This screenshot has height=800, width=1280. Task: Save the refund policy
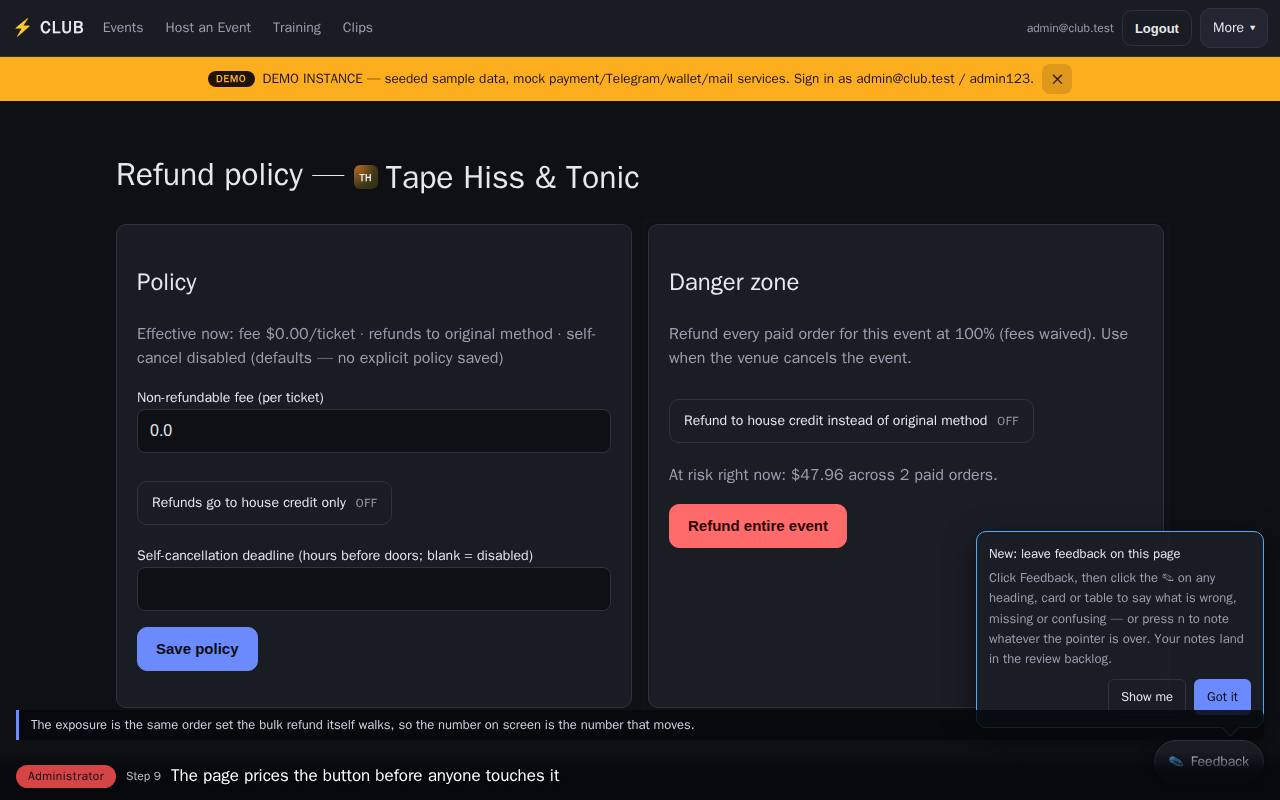tap(197, 649)
